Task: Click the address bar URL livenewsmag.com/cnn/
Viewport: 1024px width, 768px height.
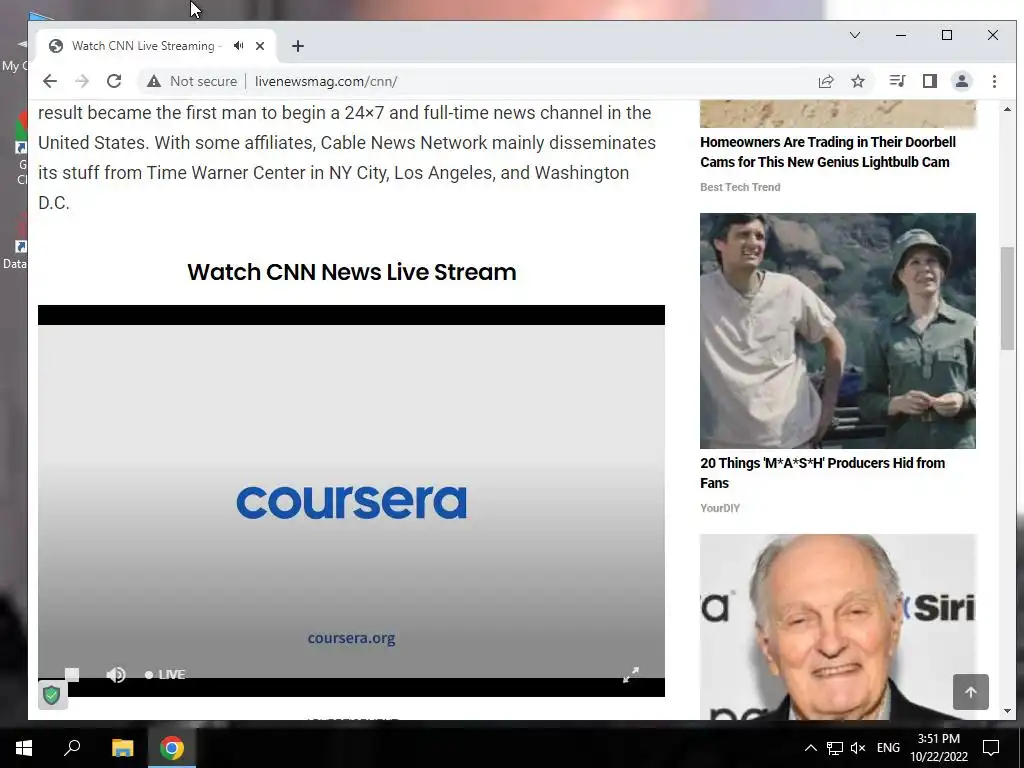Action: [x=326, y=81]
